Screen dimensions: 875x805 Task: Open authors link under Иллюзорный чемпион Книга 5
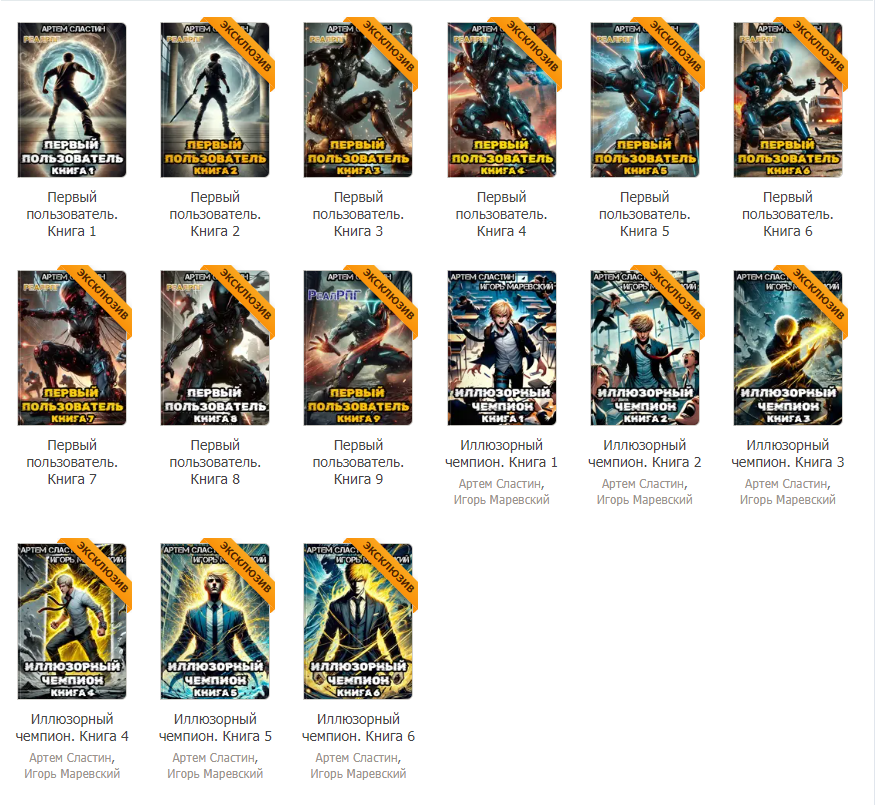tap(215, 765)
